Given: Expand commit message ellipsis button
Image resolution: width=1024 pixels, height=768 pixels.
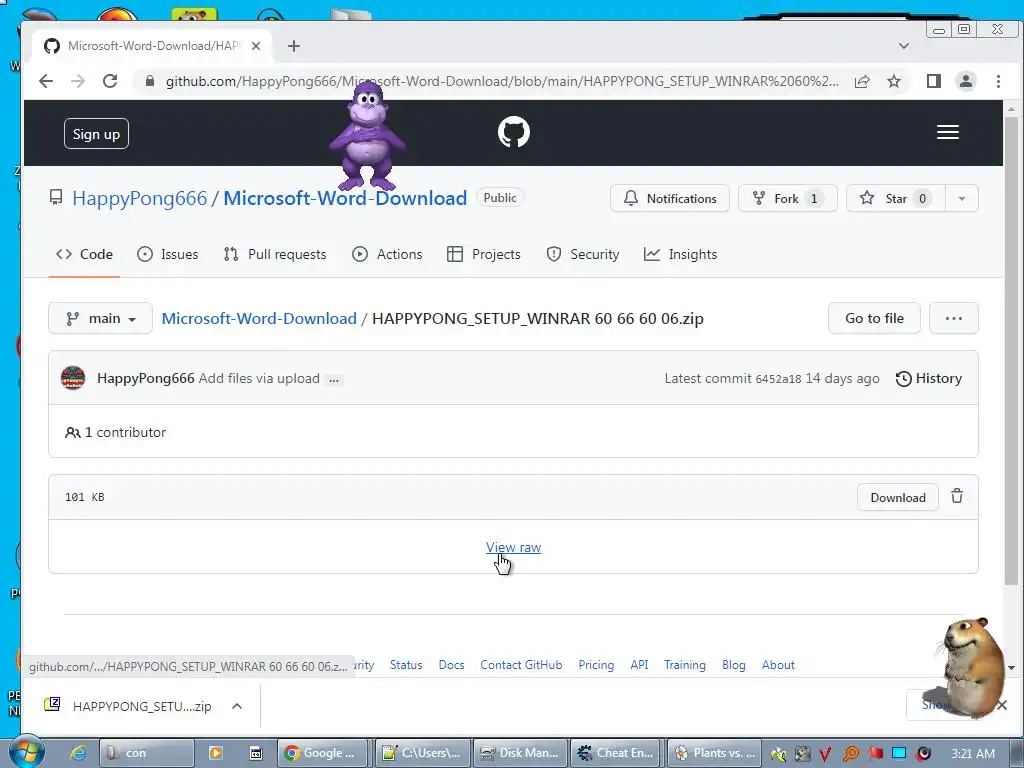Looking at the screenshot, I should 334,379.
